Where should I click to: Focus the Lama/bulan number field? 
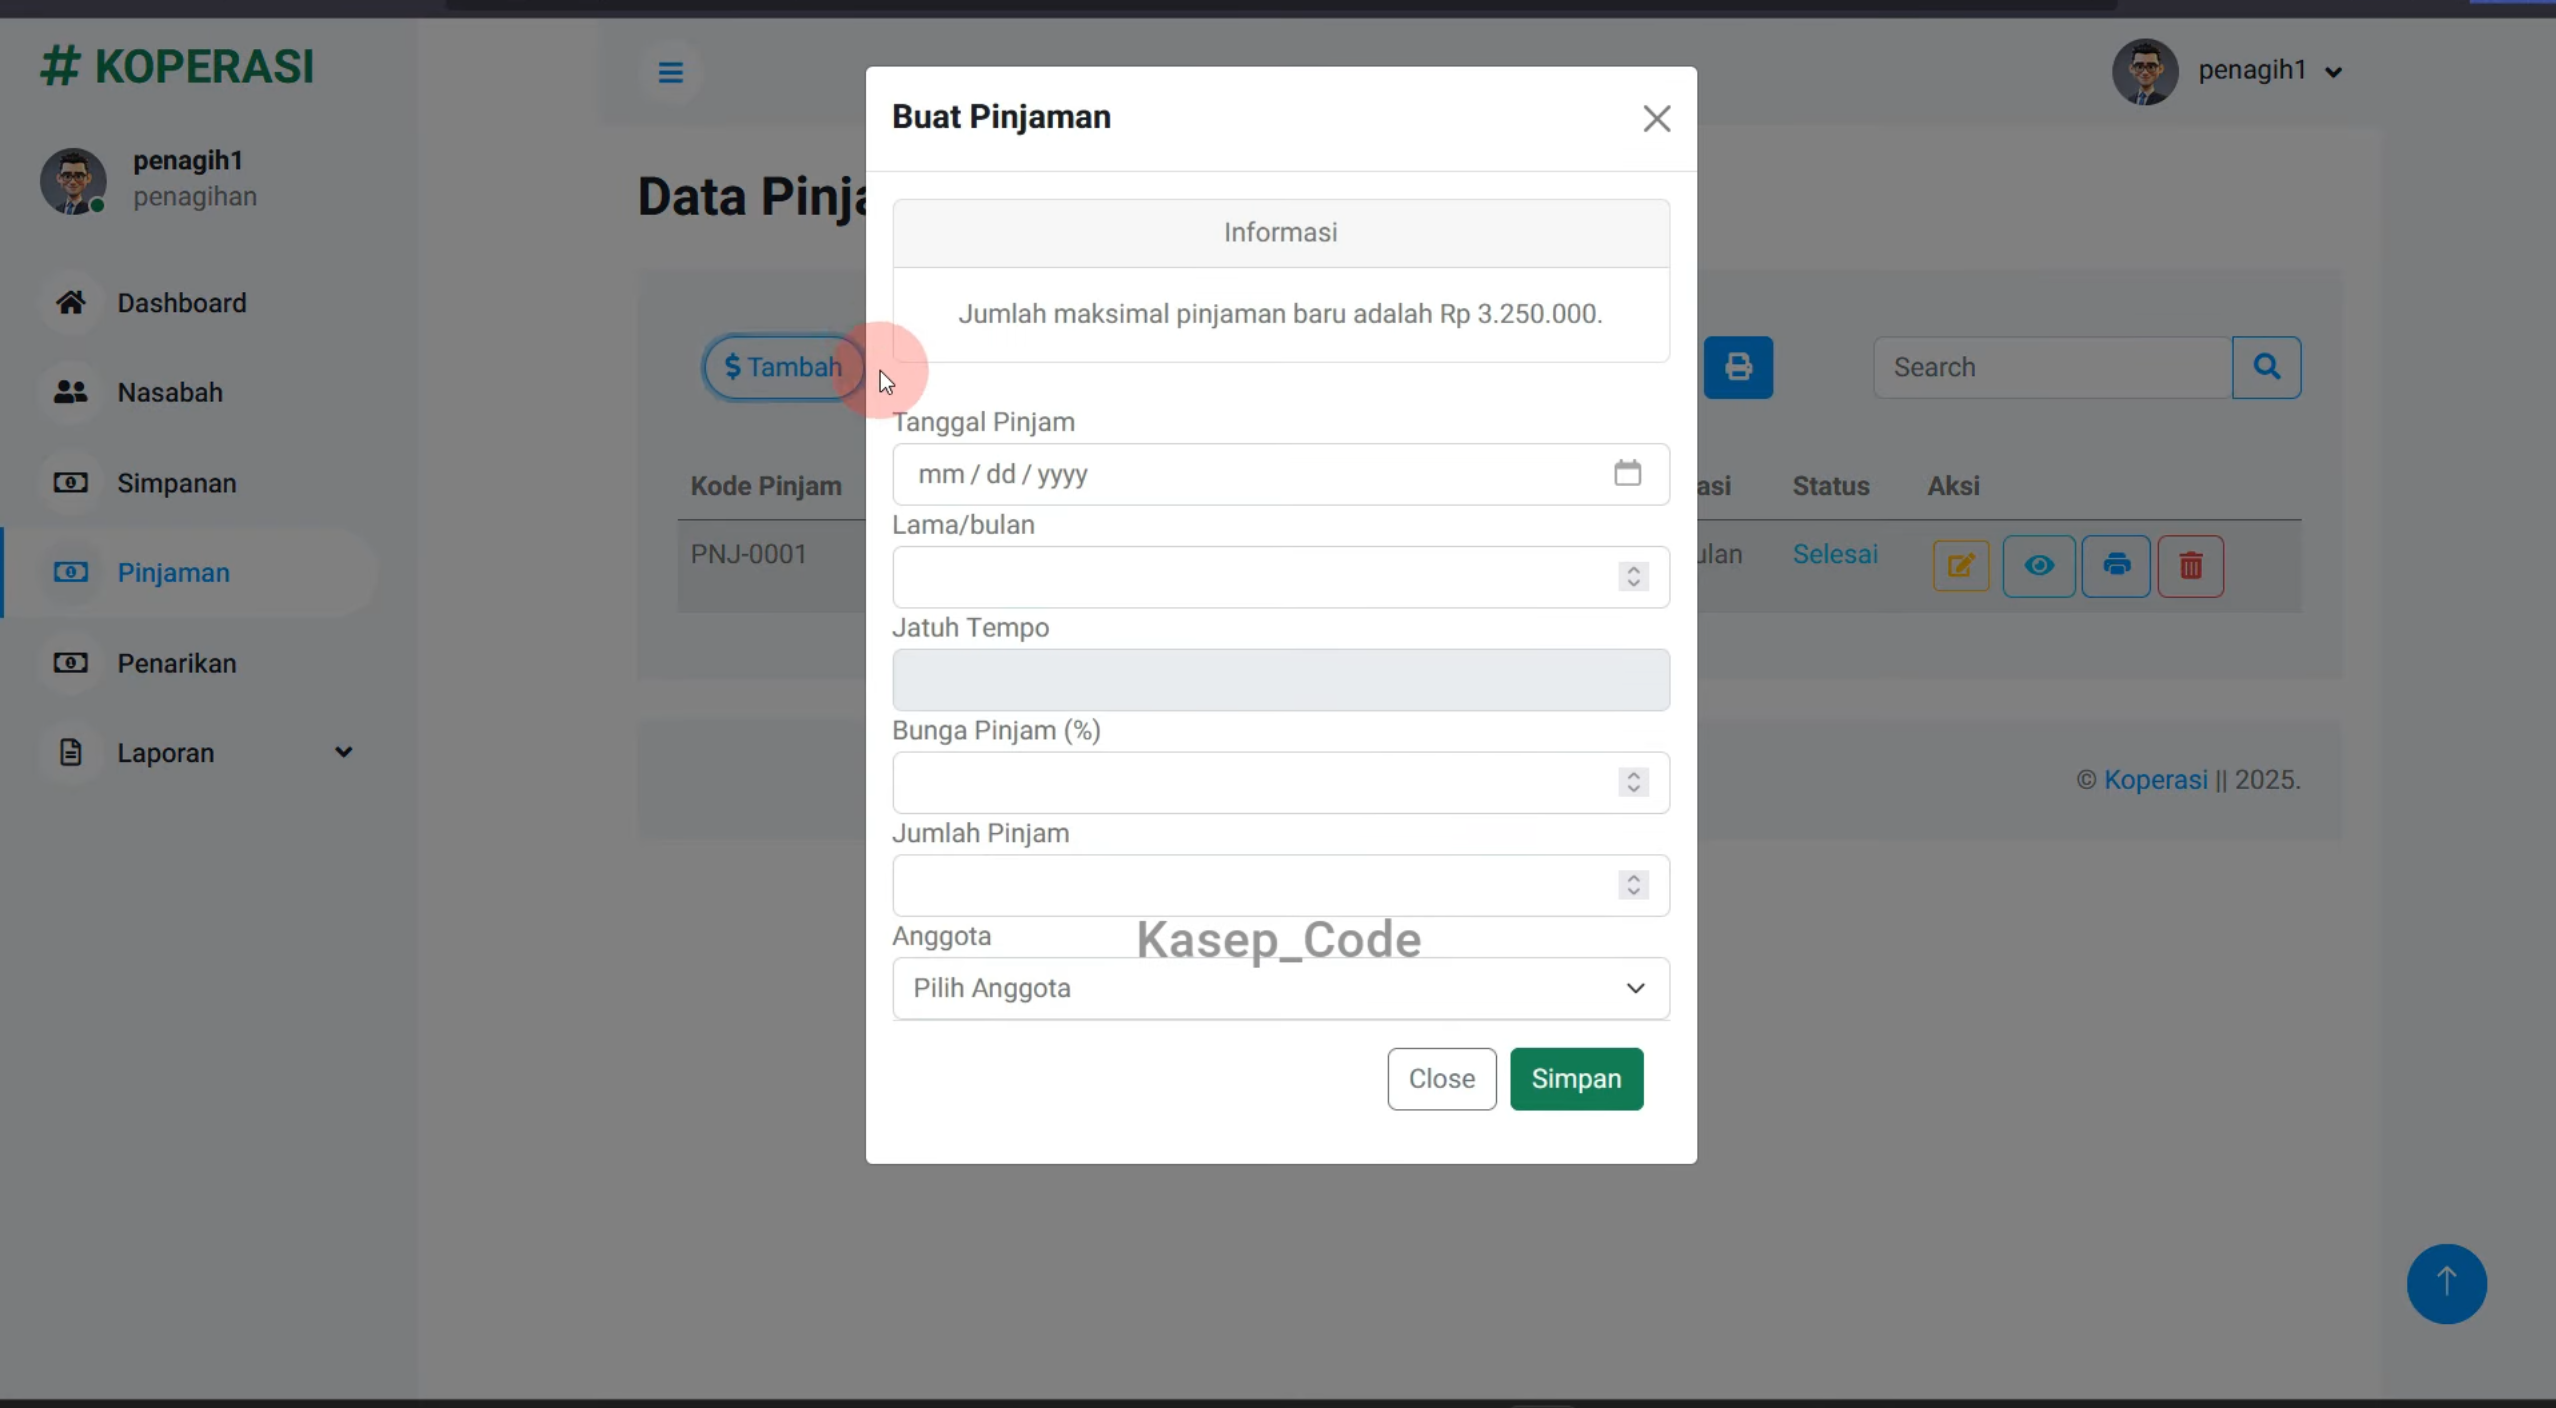pos(1280,577)
